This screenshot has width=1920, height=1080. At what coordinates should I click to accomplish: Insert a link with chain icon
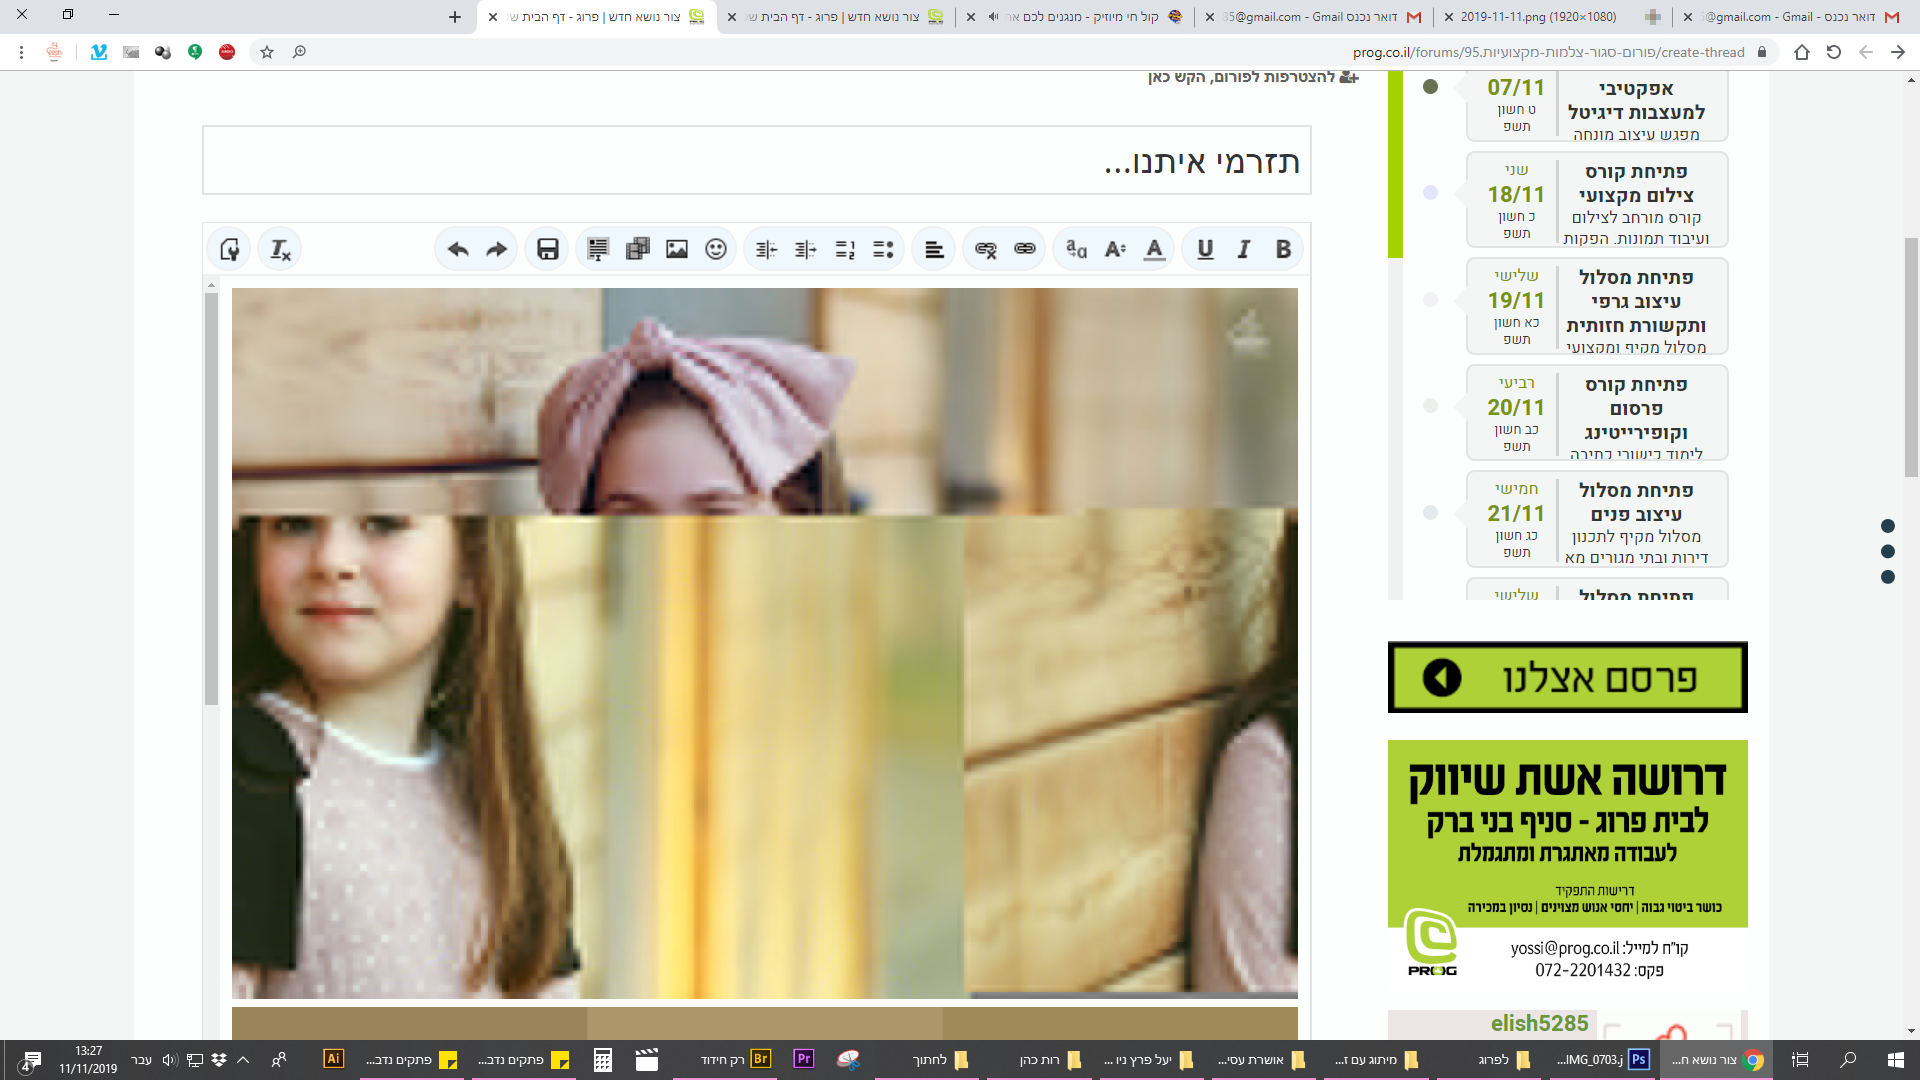(1025, 250)
